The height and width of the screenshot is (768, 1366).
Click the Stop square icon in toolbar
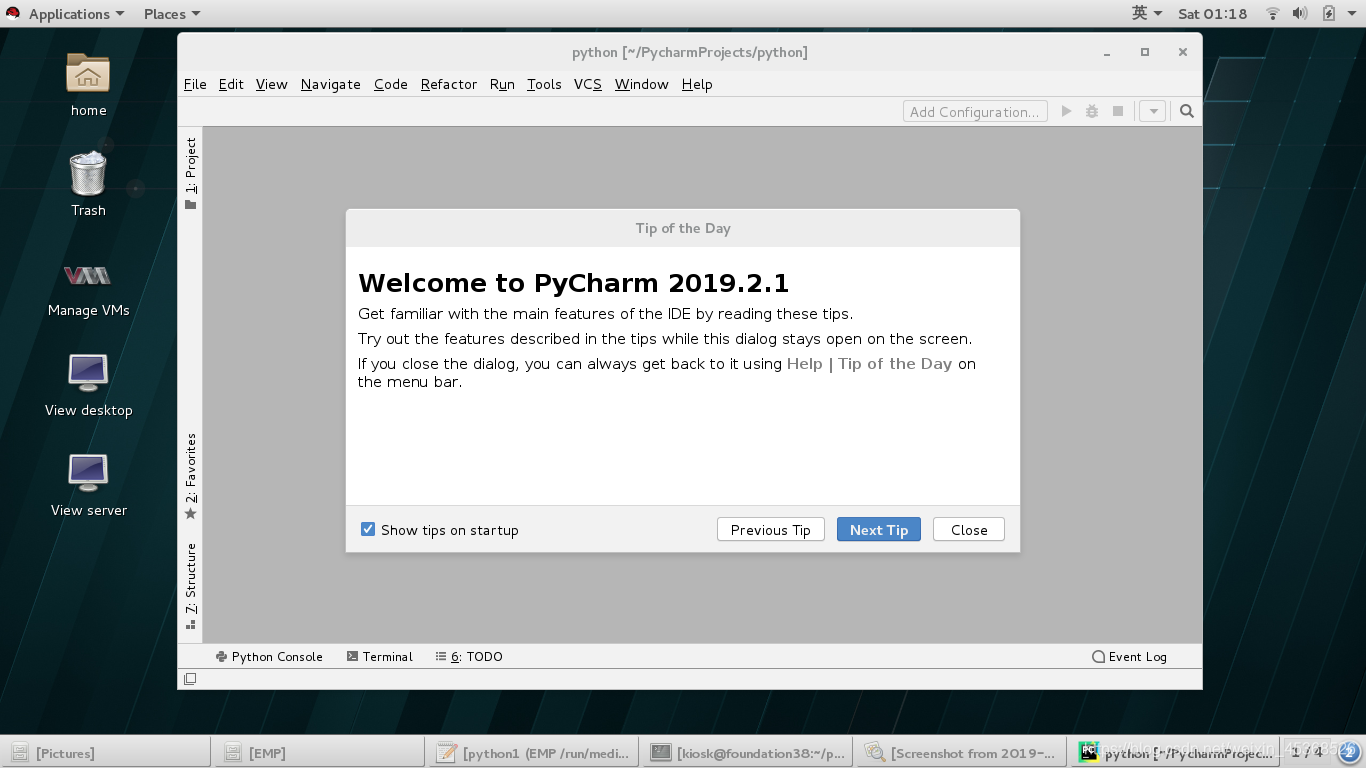(1118, 111)
